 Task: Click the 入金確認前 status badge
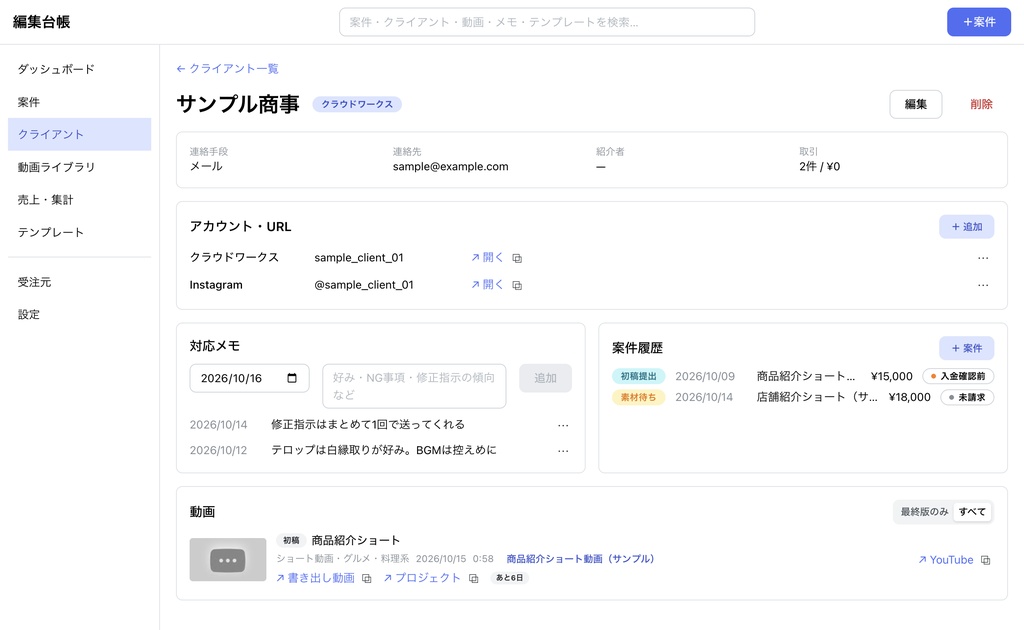tap(958, 376)
